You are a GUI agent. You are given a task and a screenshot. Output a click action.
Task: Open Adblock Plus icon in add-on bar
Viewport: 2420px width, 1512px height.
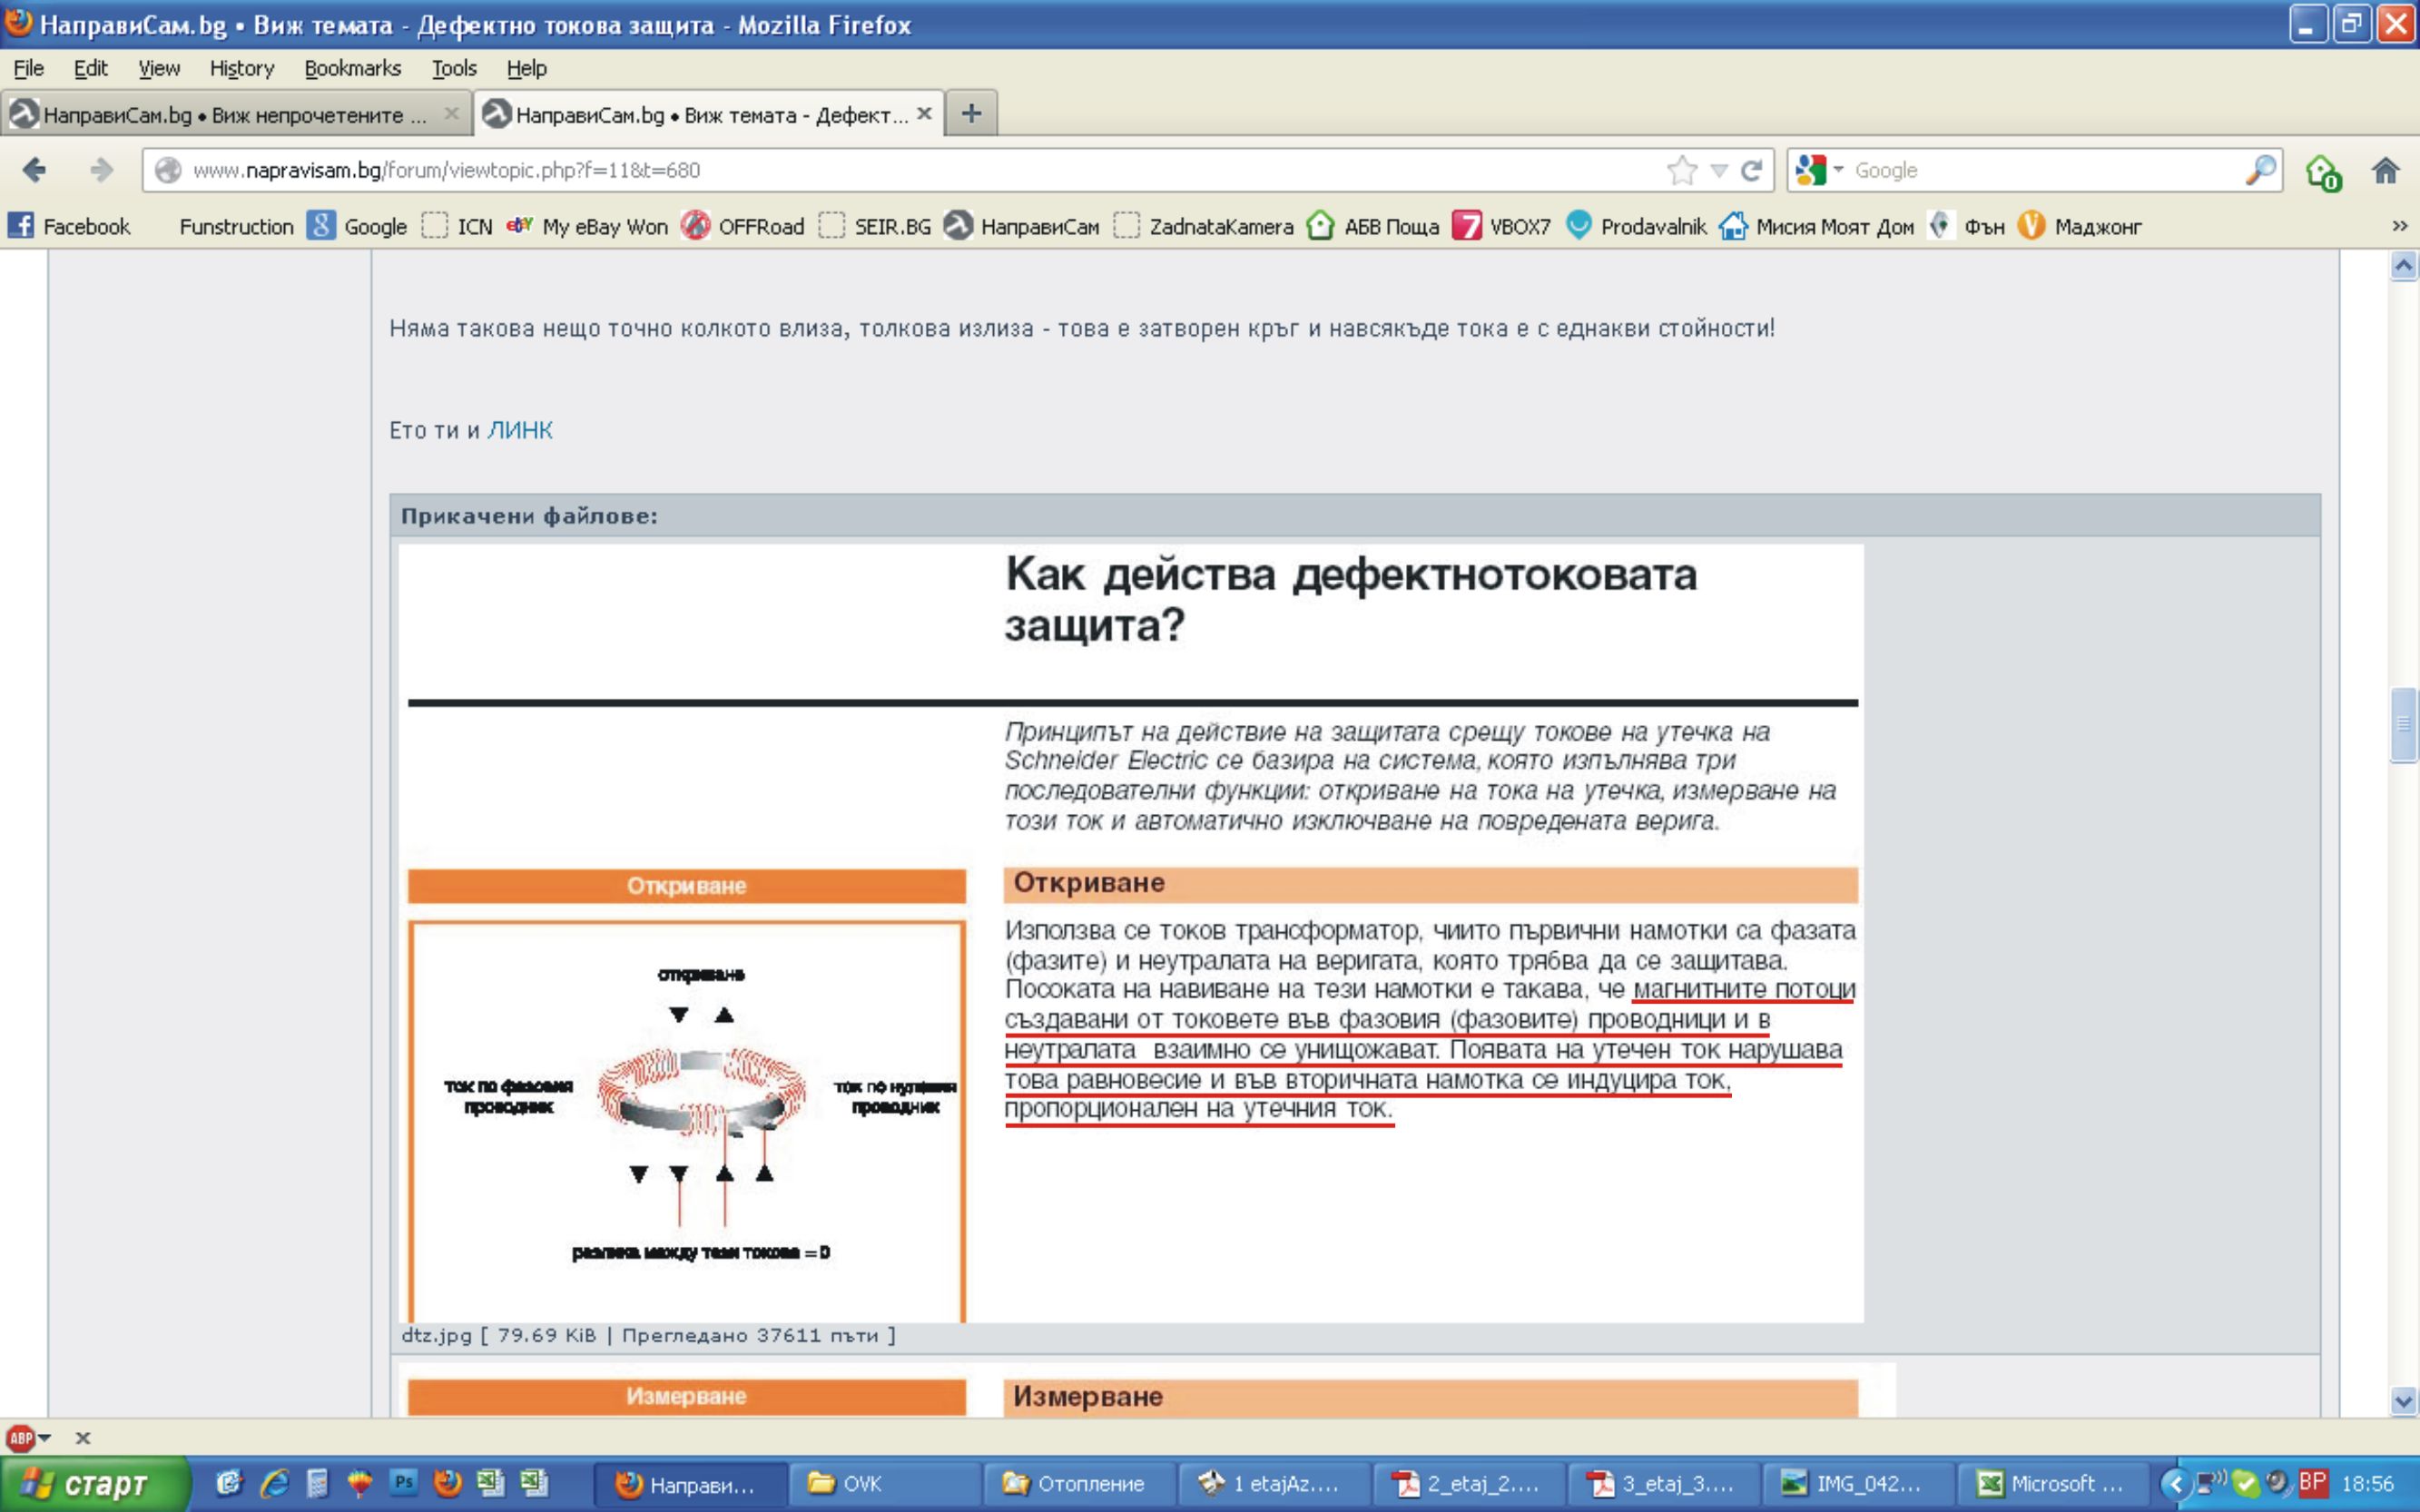pyautogui.click(x=19, y=1438)
